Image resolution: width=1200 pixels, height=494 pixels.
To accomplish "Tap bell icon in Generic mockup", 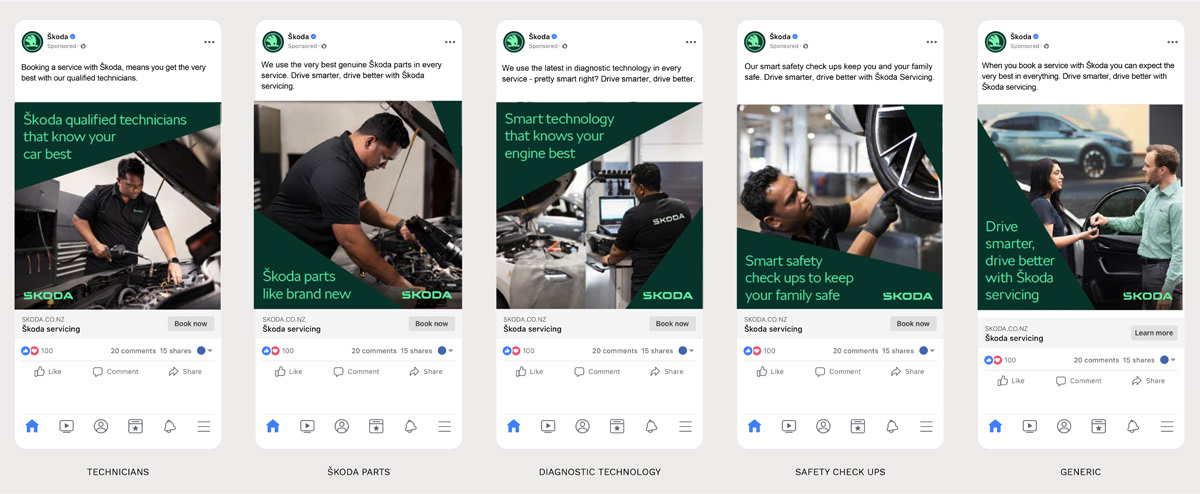I will (1133, 426).
